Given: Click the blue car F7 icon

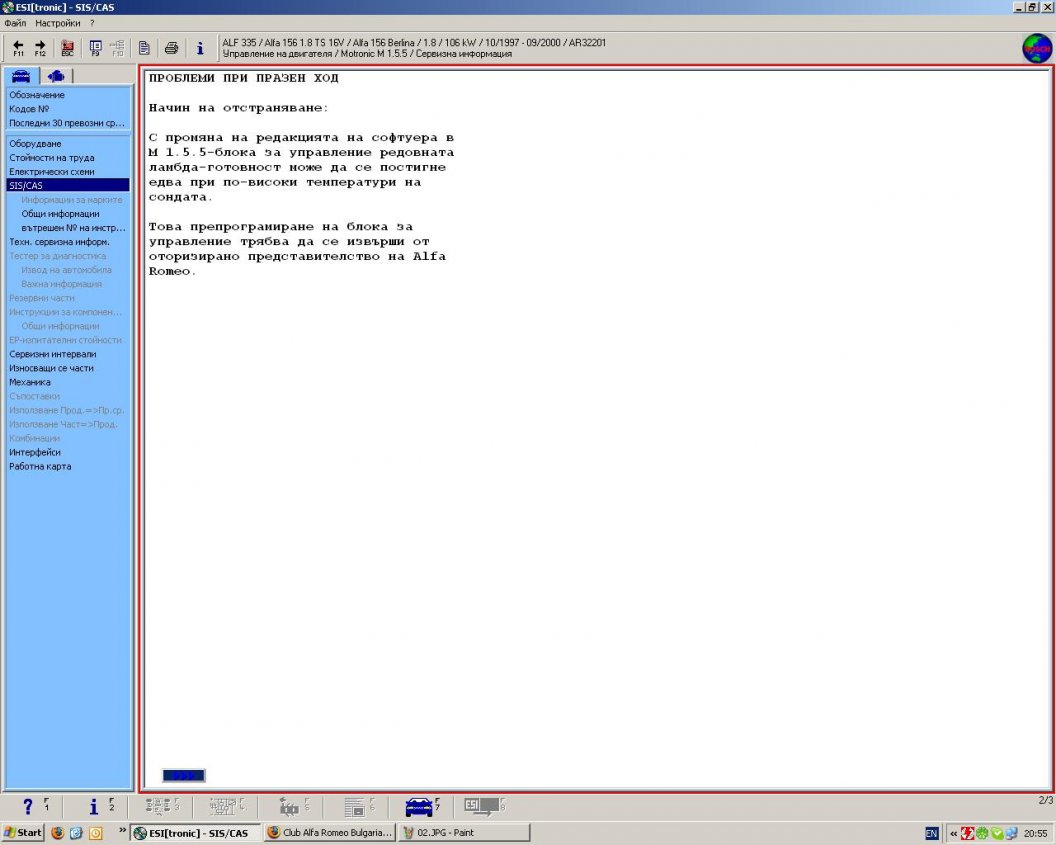Looking at the screenshot, I should pyautogui.click(x=420, y=807).
